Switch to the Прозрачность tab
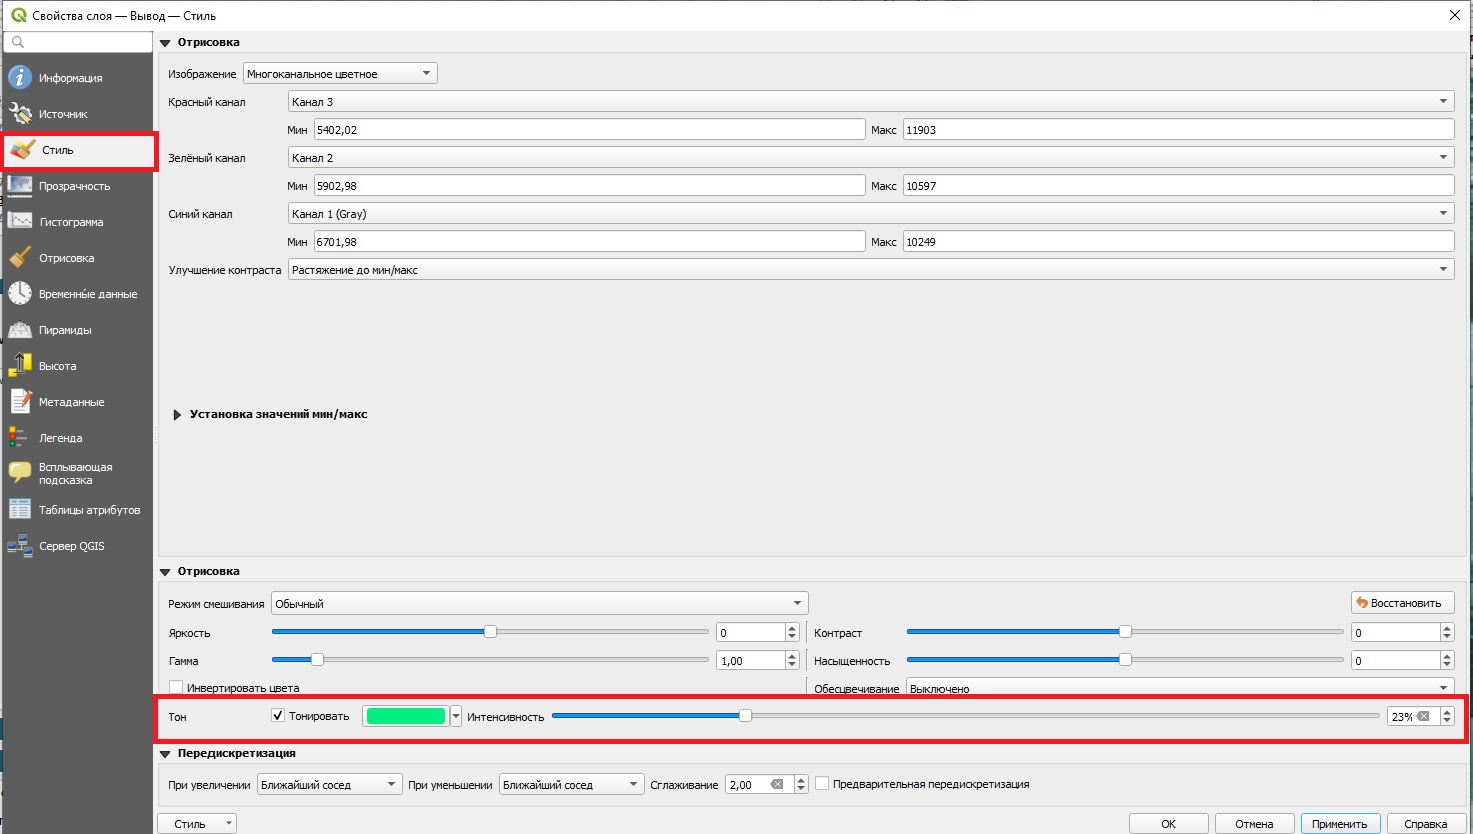 click(x=74, y=186)
